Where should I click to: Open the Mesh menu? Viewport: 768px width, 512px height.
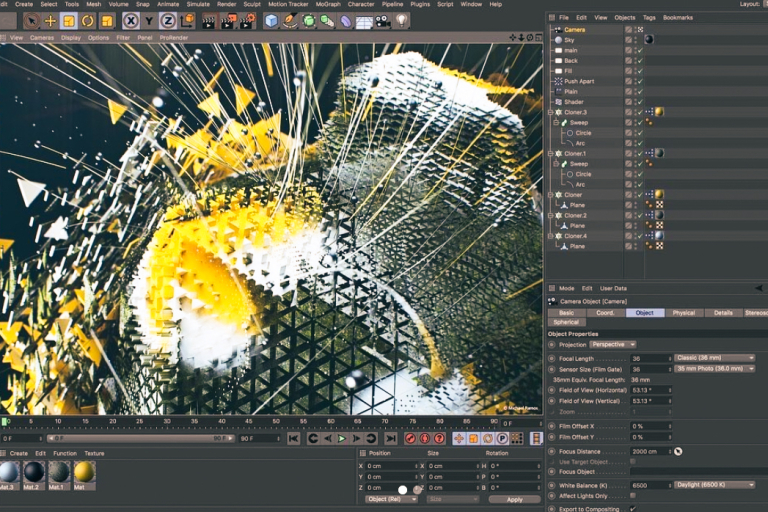[x=94, y=4]
